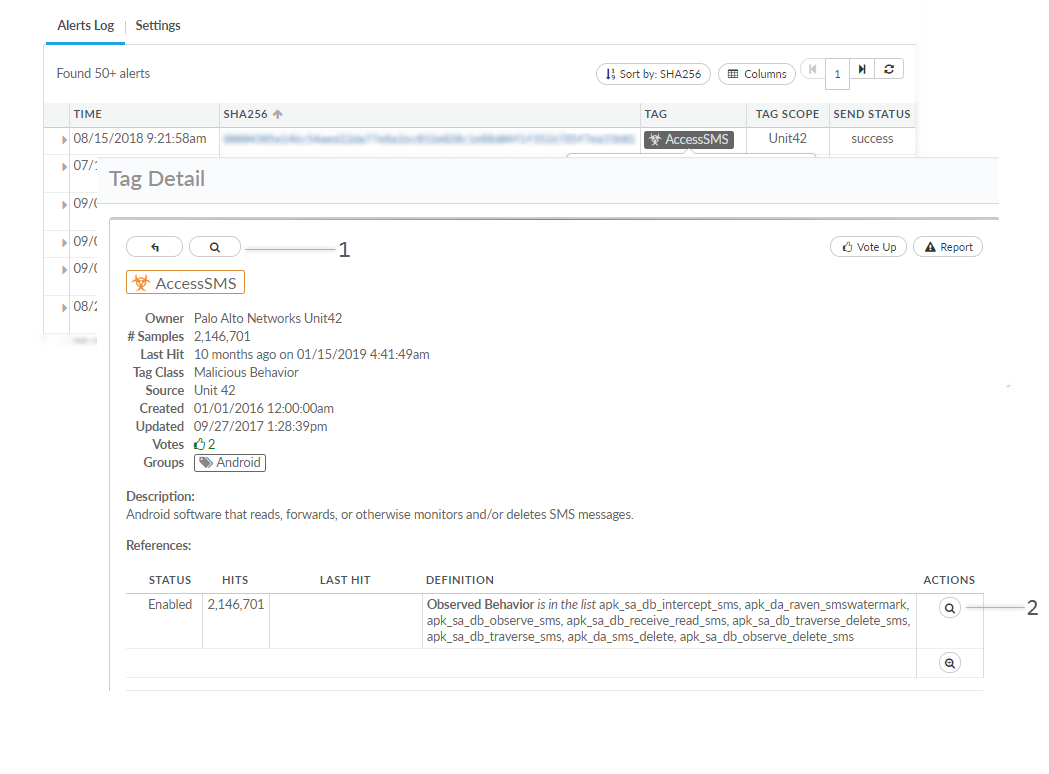Image resolution: width=1049 pixels, height=774 pixels.
Task: Click the Updated date 09/27/2017 value
Action: pyautogui.click(x=261, y=427)
